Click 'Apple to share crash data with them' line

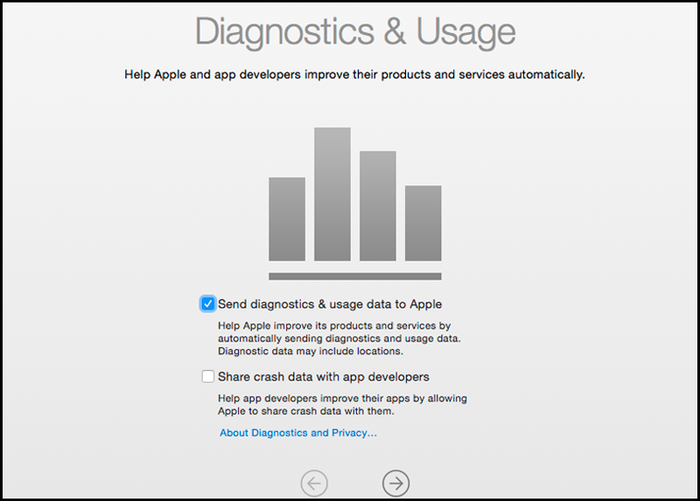tap(306, 411)
